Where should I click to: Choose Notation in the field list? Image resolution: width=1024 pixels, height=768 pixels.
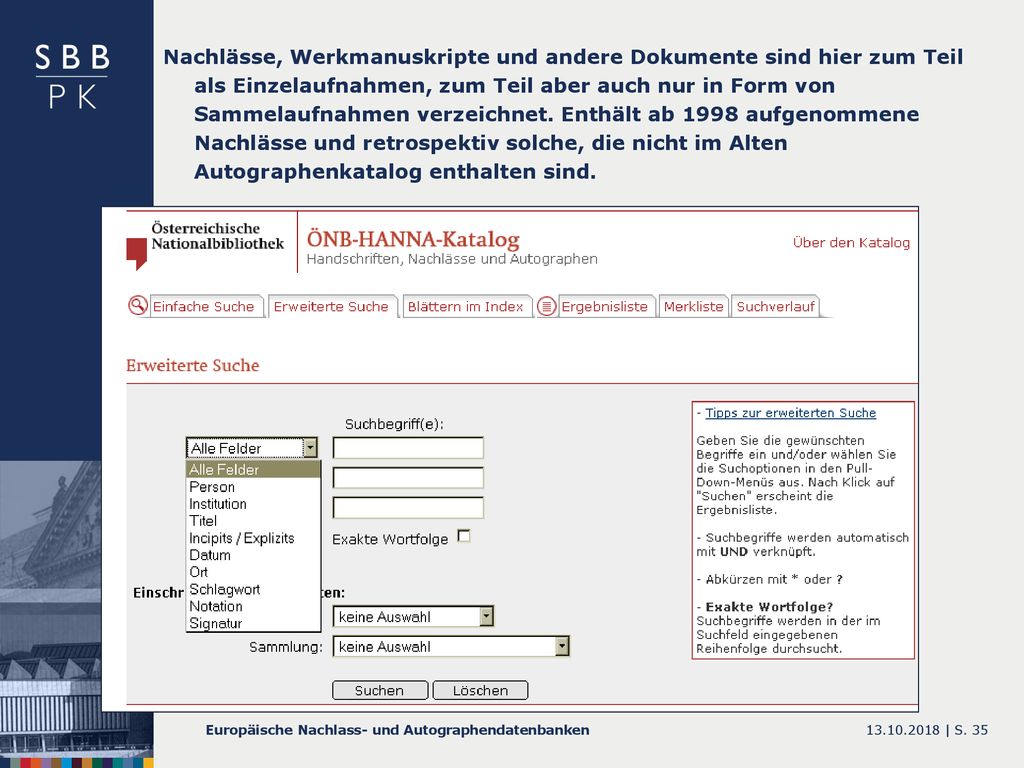coord(253,606)
